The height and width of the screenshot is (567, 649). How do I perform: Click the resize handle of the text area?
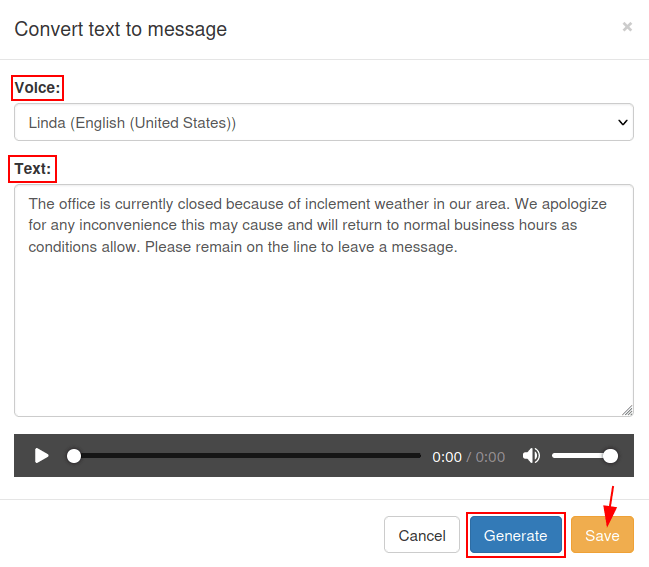click(x=627, y=410)
